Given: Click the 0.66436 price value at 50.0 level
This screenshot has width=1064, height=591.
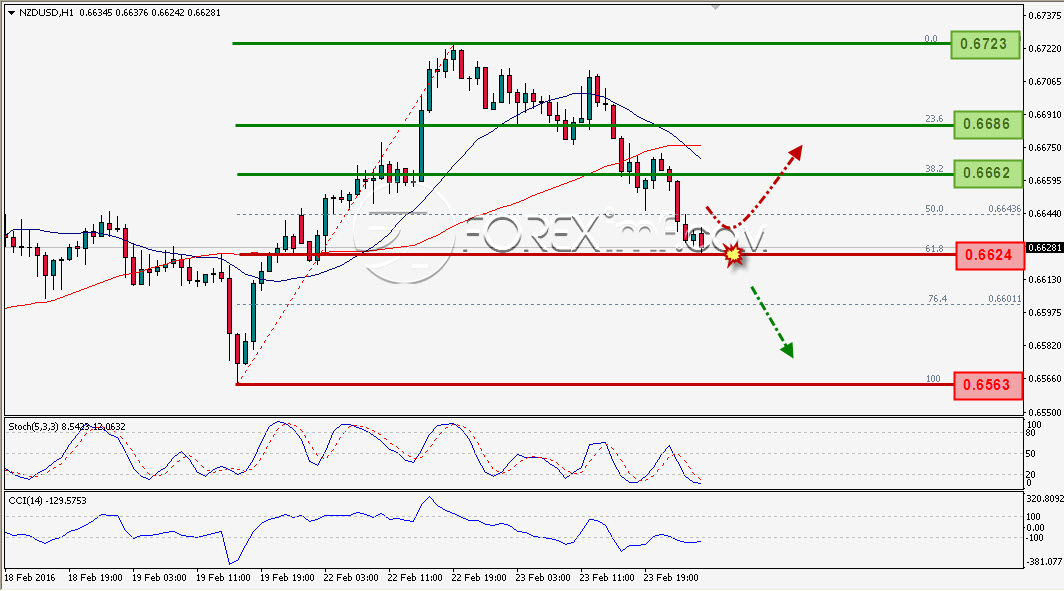Looking at the screenshot, I should tap(1004, 209).
